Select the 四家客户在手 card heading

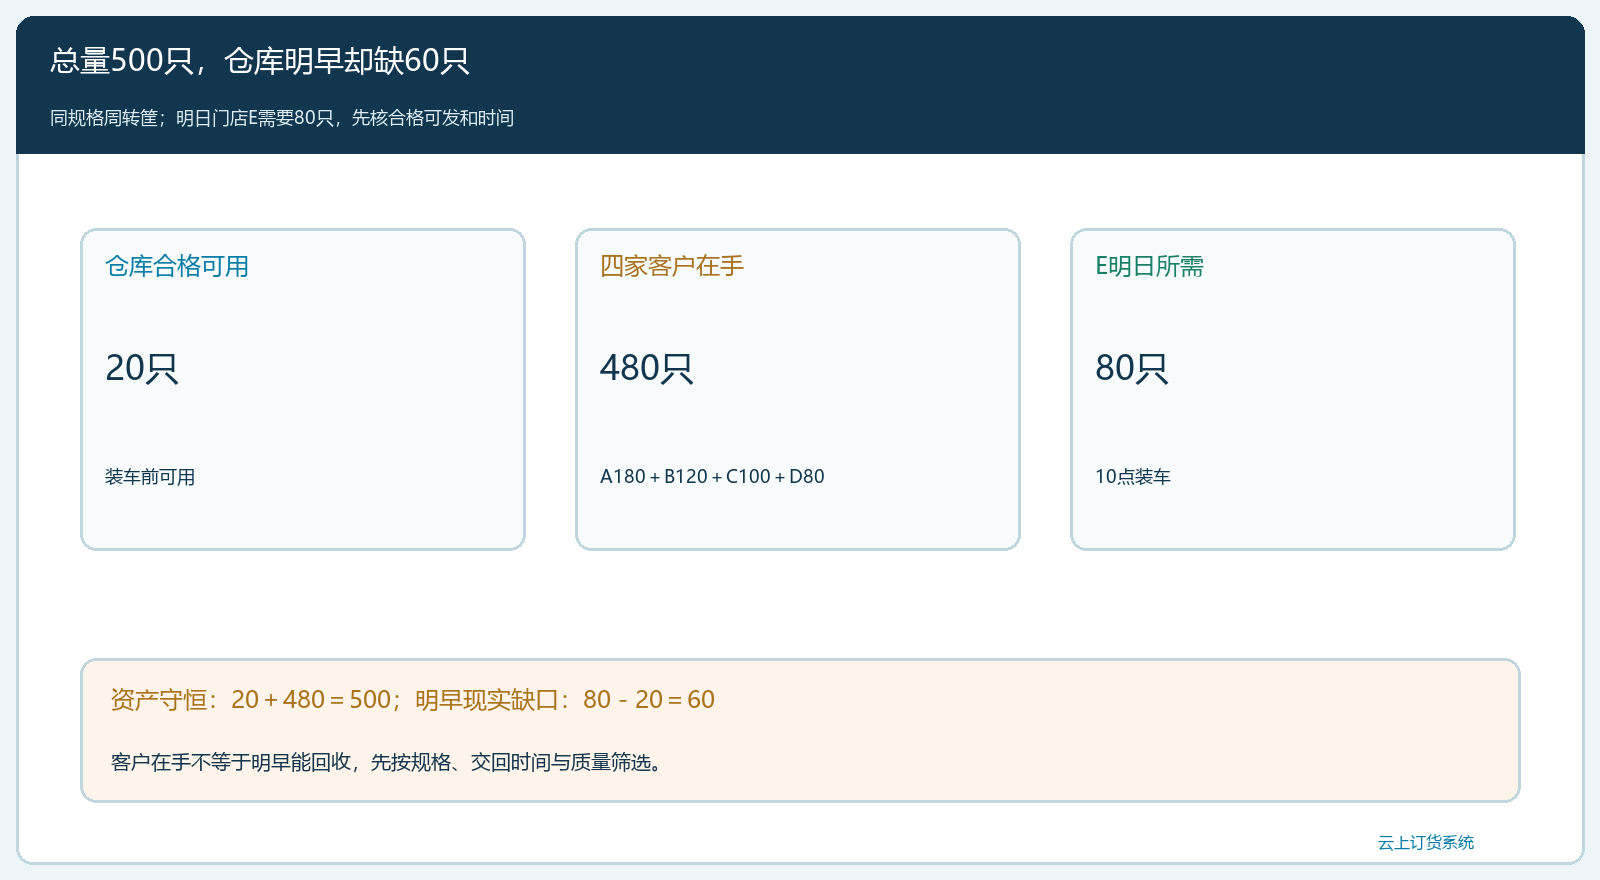coord(672,266)
